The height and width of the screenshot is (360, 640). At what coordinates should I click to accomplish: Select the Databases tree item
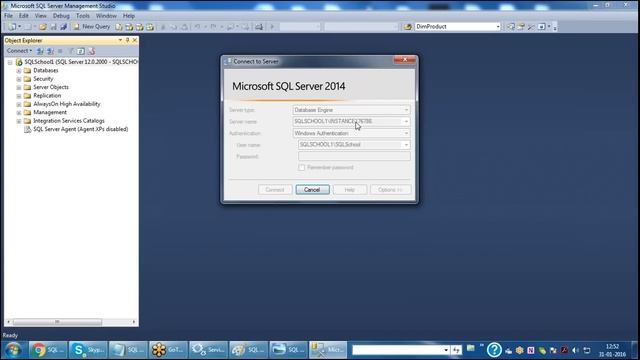coord(45,71)
